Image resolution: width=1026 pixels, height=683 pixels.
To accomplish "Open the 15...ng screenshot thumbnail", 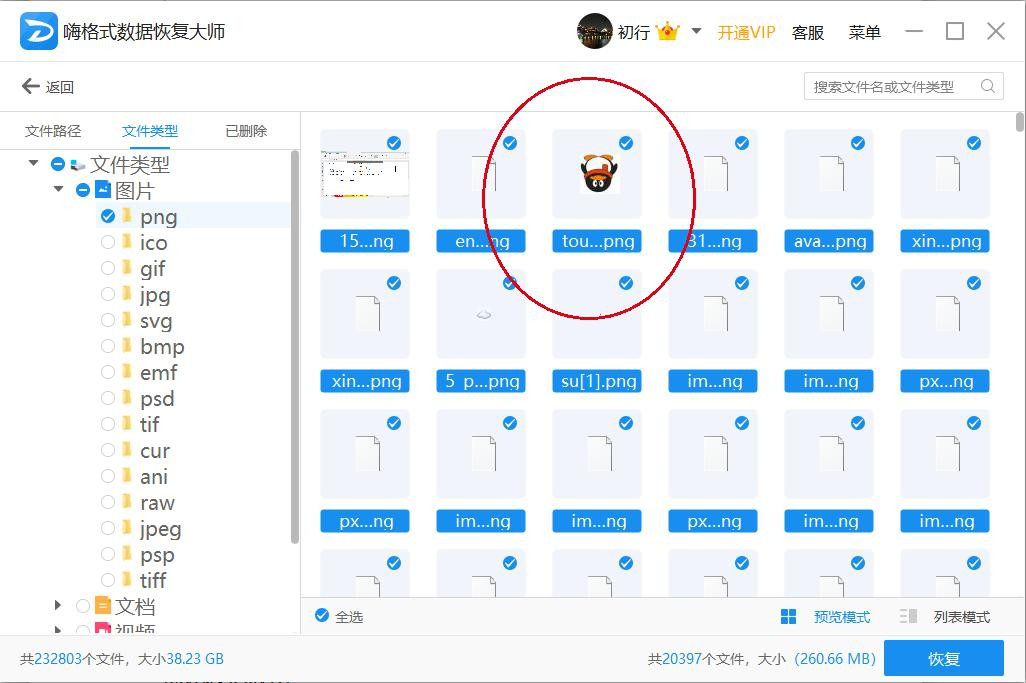I will click(364, 174).
